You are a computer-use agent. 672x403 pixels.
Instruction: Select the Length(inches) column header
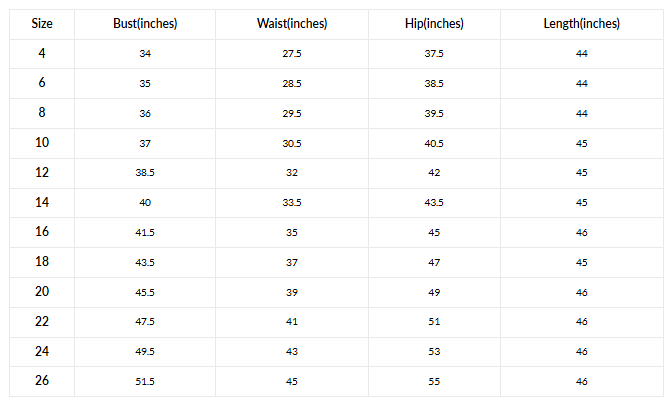[581, 23]
